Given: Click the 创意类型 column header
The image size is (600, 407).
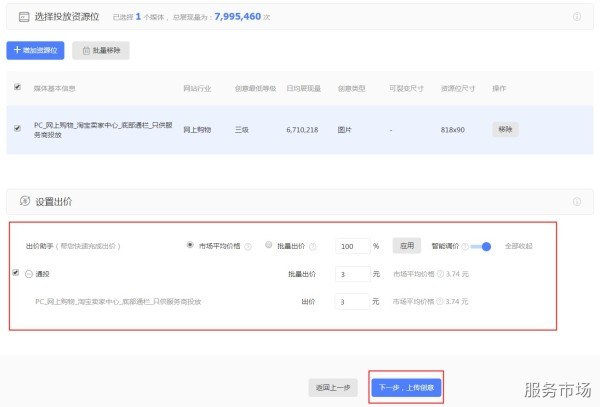Looking at the screenshot, I should (351, 88).
